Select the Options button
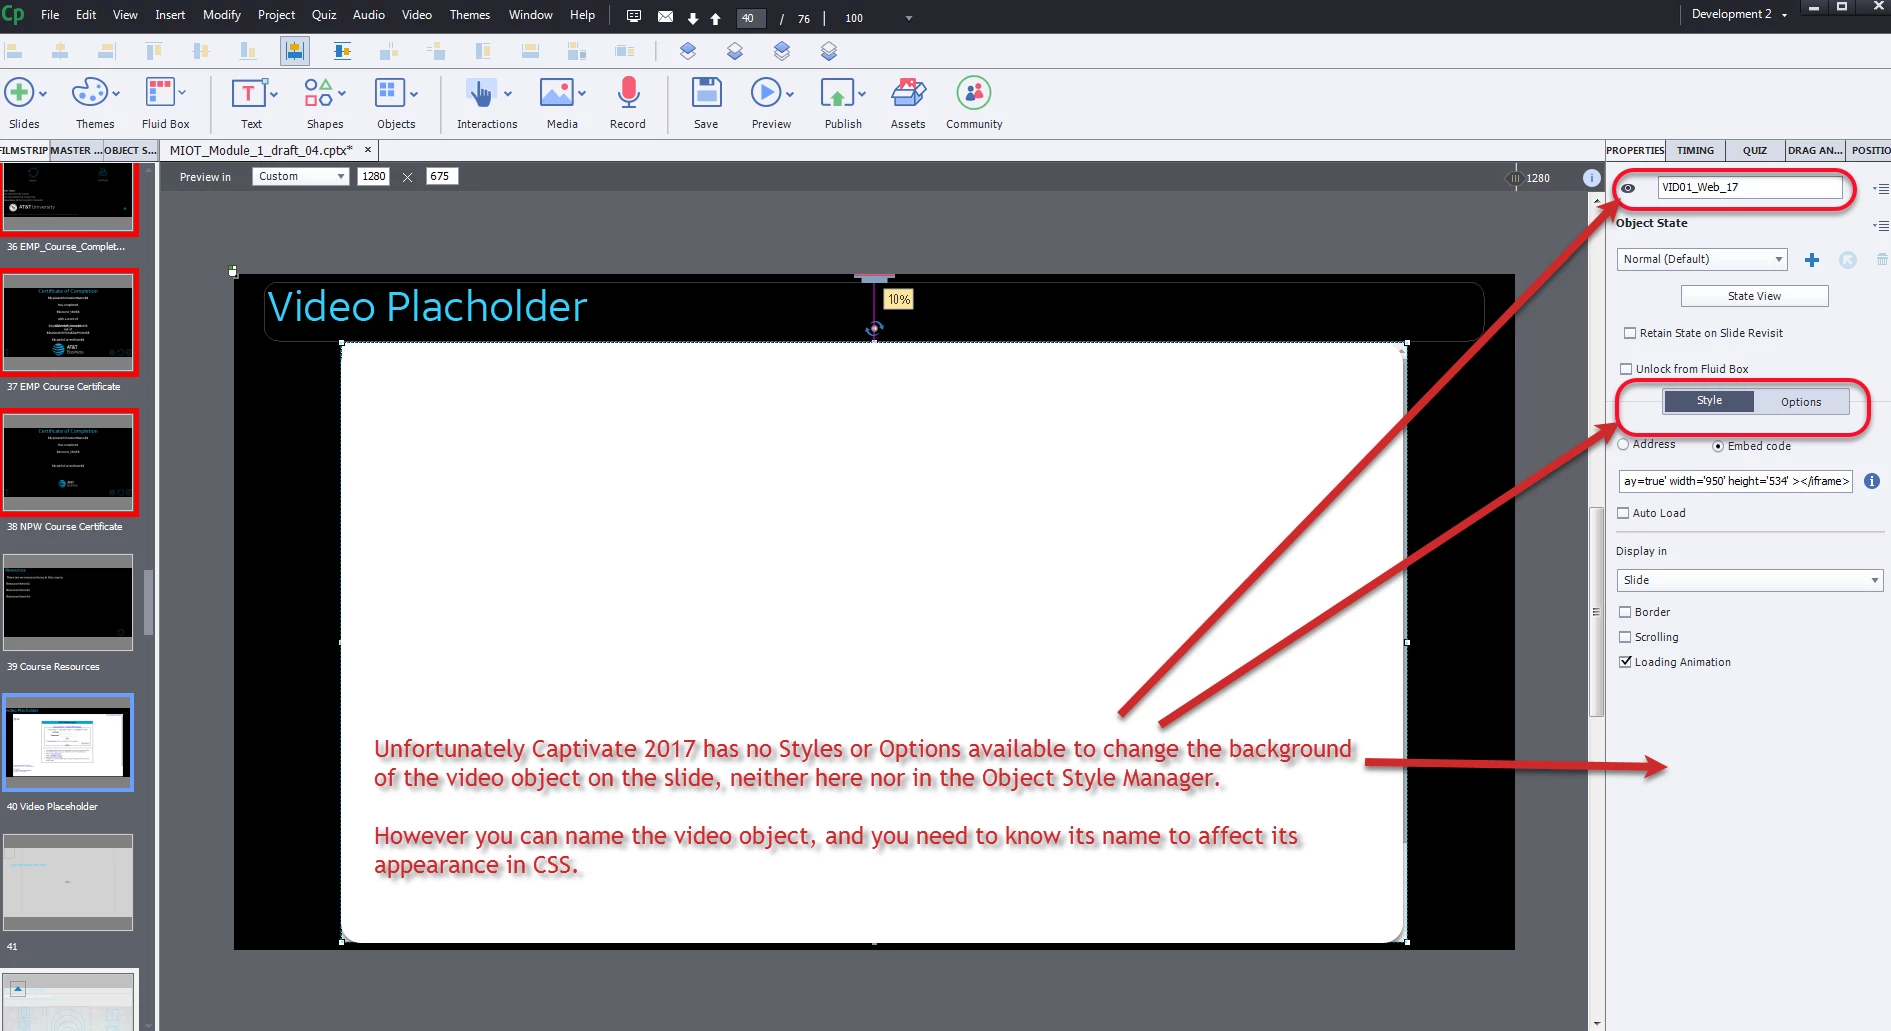 tap(1801, 402)
